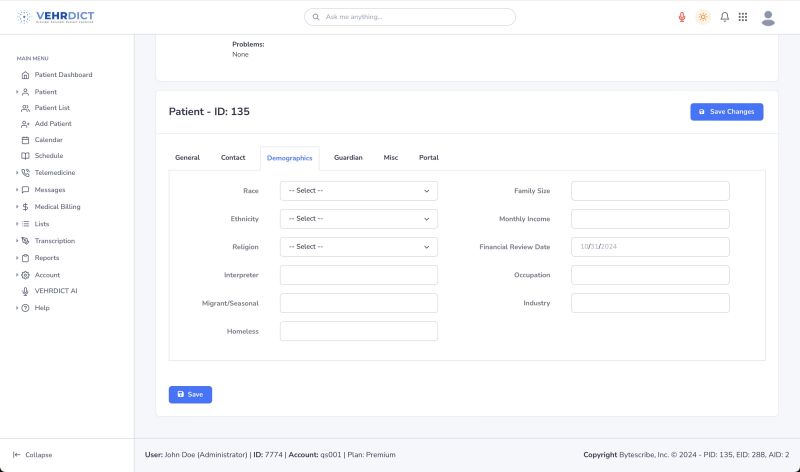Toggle the sun theme icon
Screen dimensions: 800x472
pyautogui.click(x=703, y=17)
